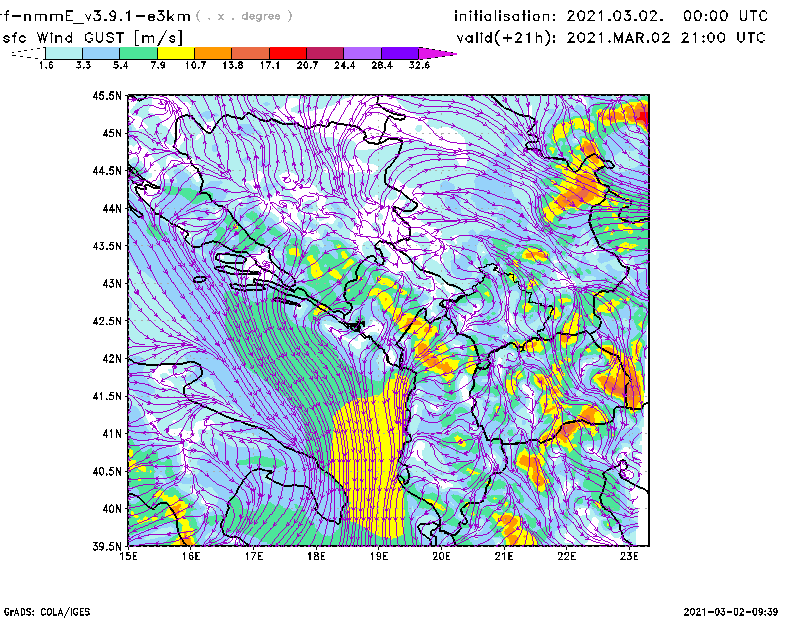Click the '2021-03-02-09:39' timestamp

tap(731, 612)
